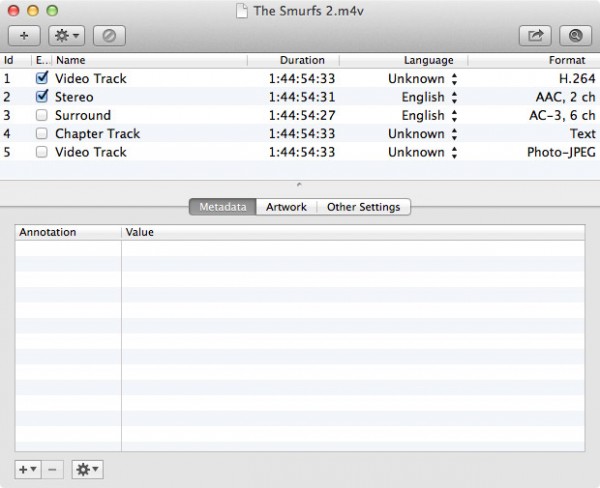The height and width of the screenshot is (488, 600).
Task: Click the Text format cell of Chapter Track
Action: 583,134
